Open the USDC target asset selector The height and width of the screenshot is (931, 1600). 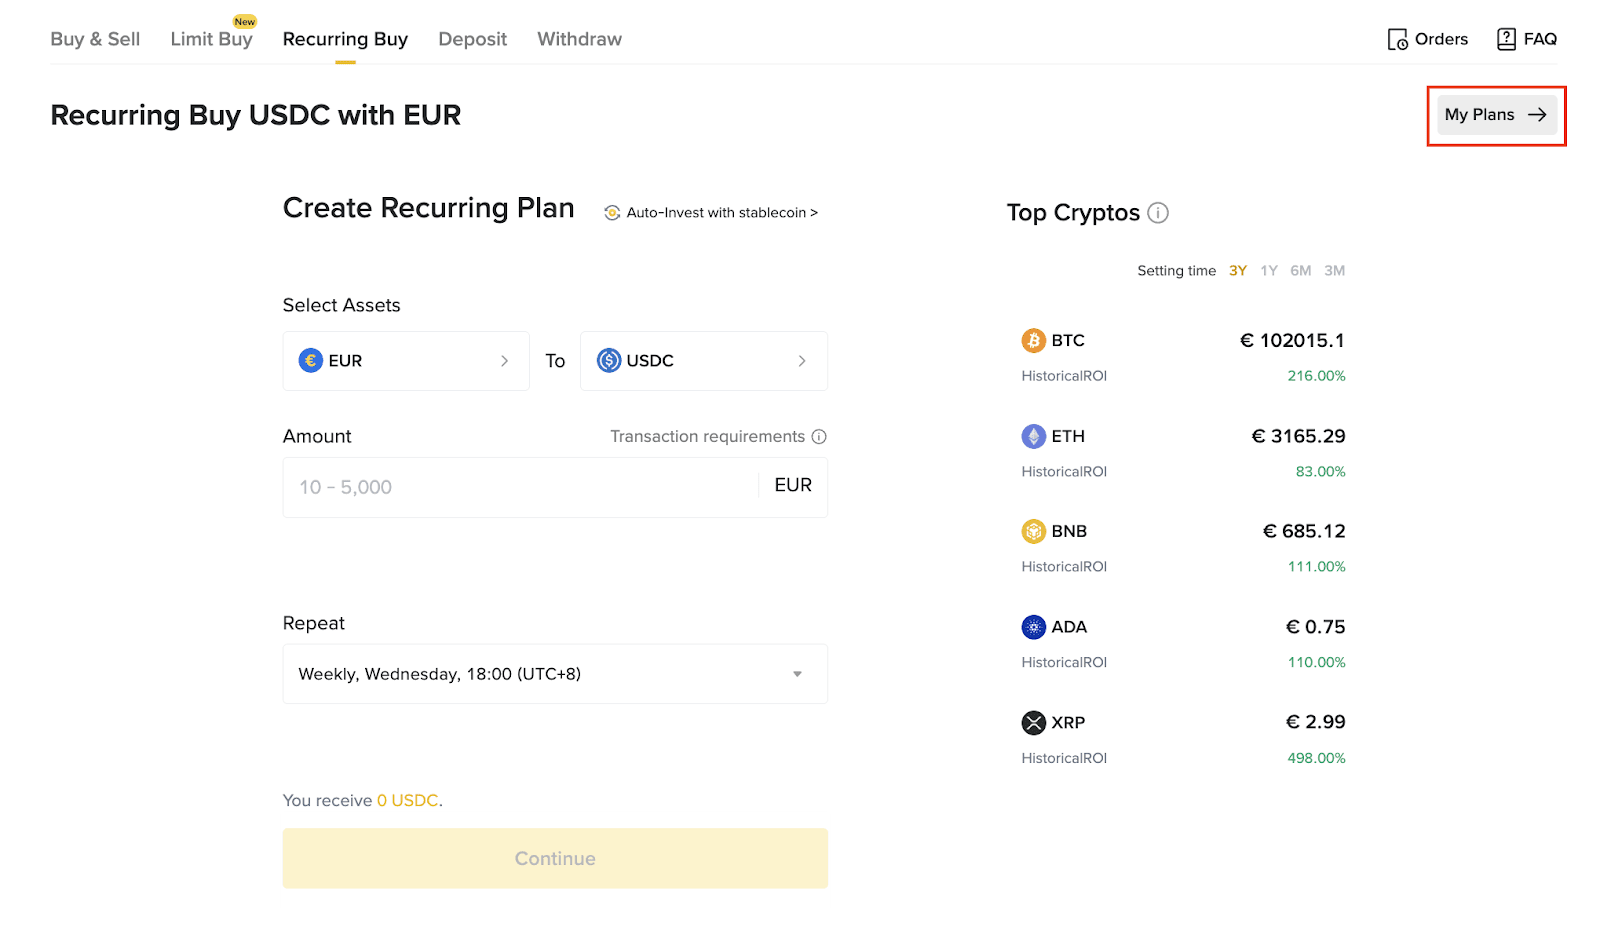pos(704,361)
